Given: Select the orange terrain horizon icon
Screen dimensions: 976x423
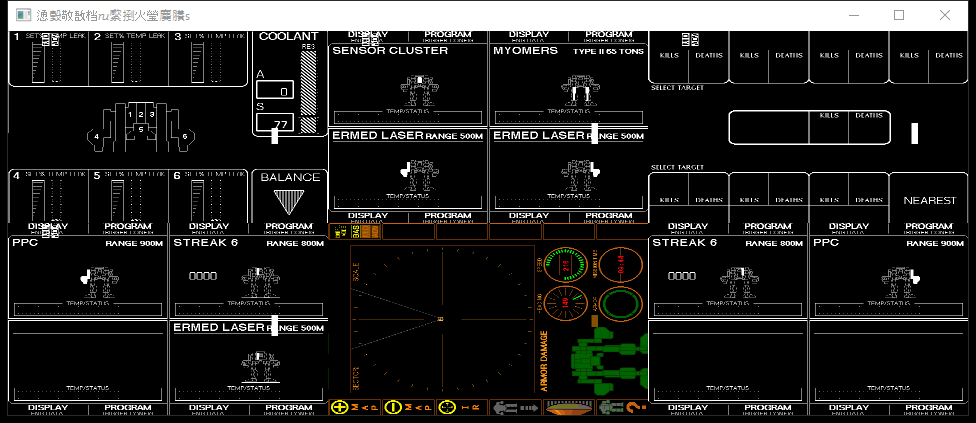Looking at the screenshot, I should [x=569, y=408].
